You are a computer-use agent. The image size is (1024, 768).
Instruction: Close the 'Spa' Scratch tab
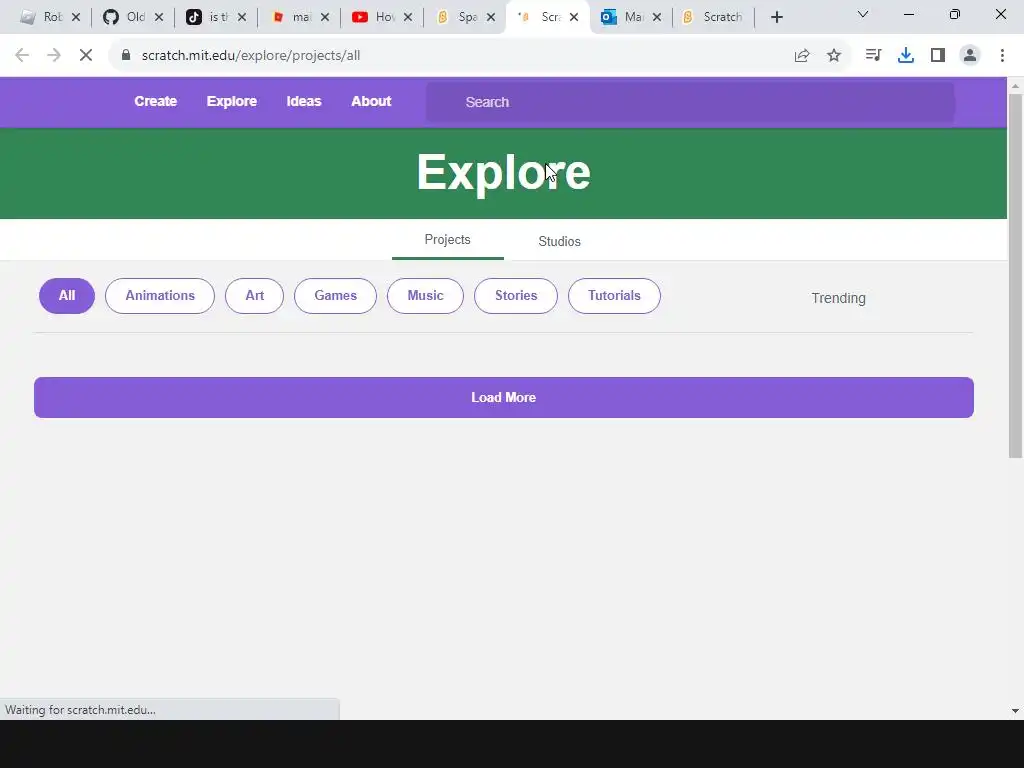[x=491, y=18]
